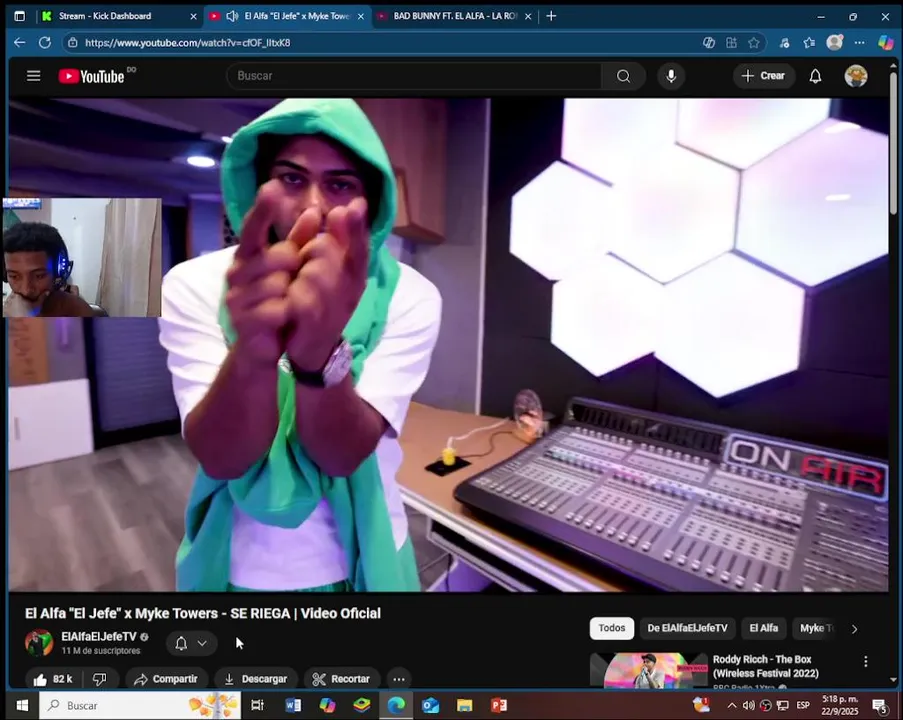
Task: Add this page to favorites star
Action: 753,43
